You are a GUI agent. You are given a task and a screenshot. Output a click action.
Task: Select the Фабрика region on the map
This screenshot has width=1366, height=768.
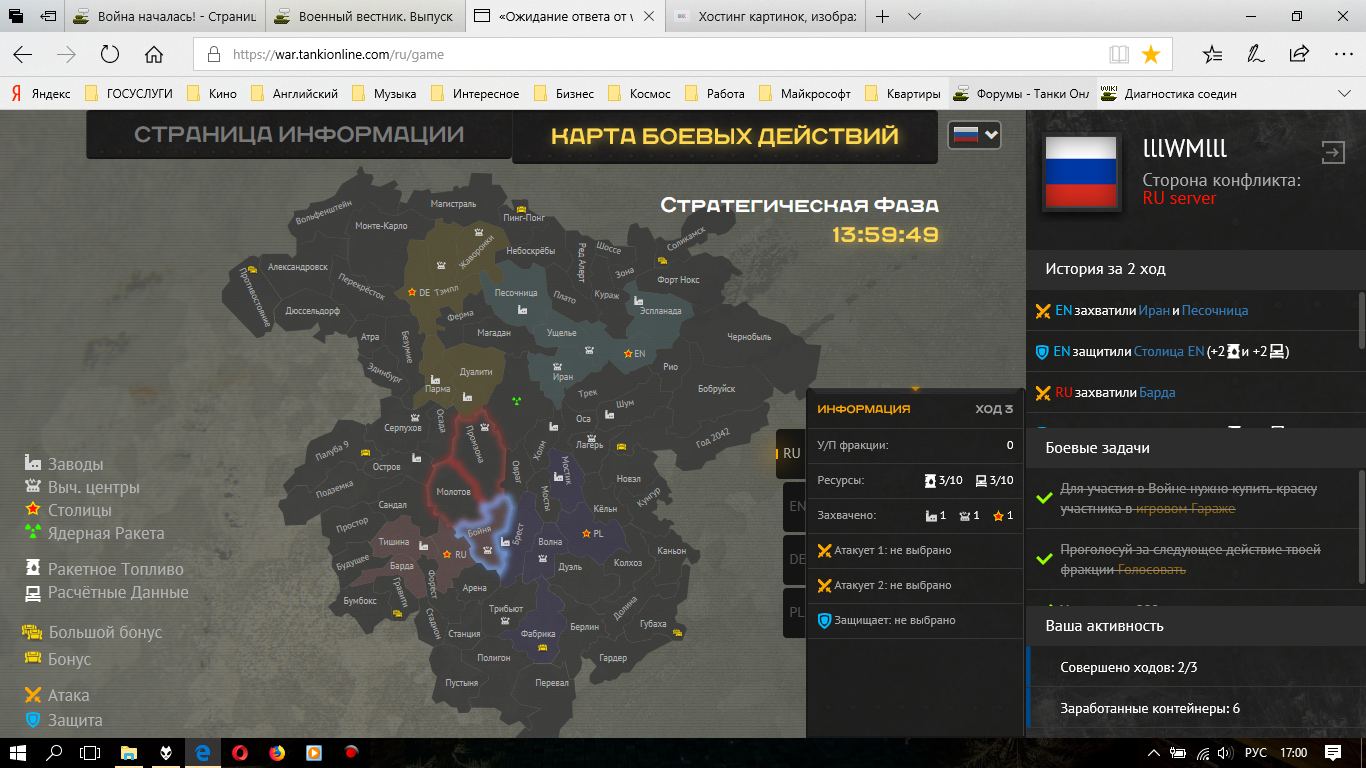coord(538,634)
